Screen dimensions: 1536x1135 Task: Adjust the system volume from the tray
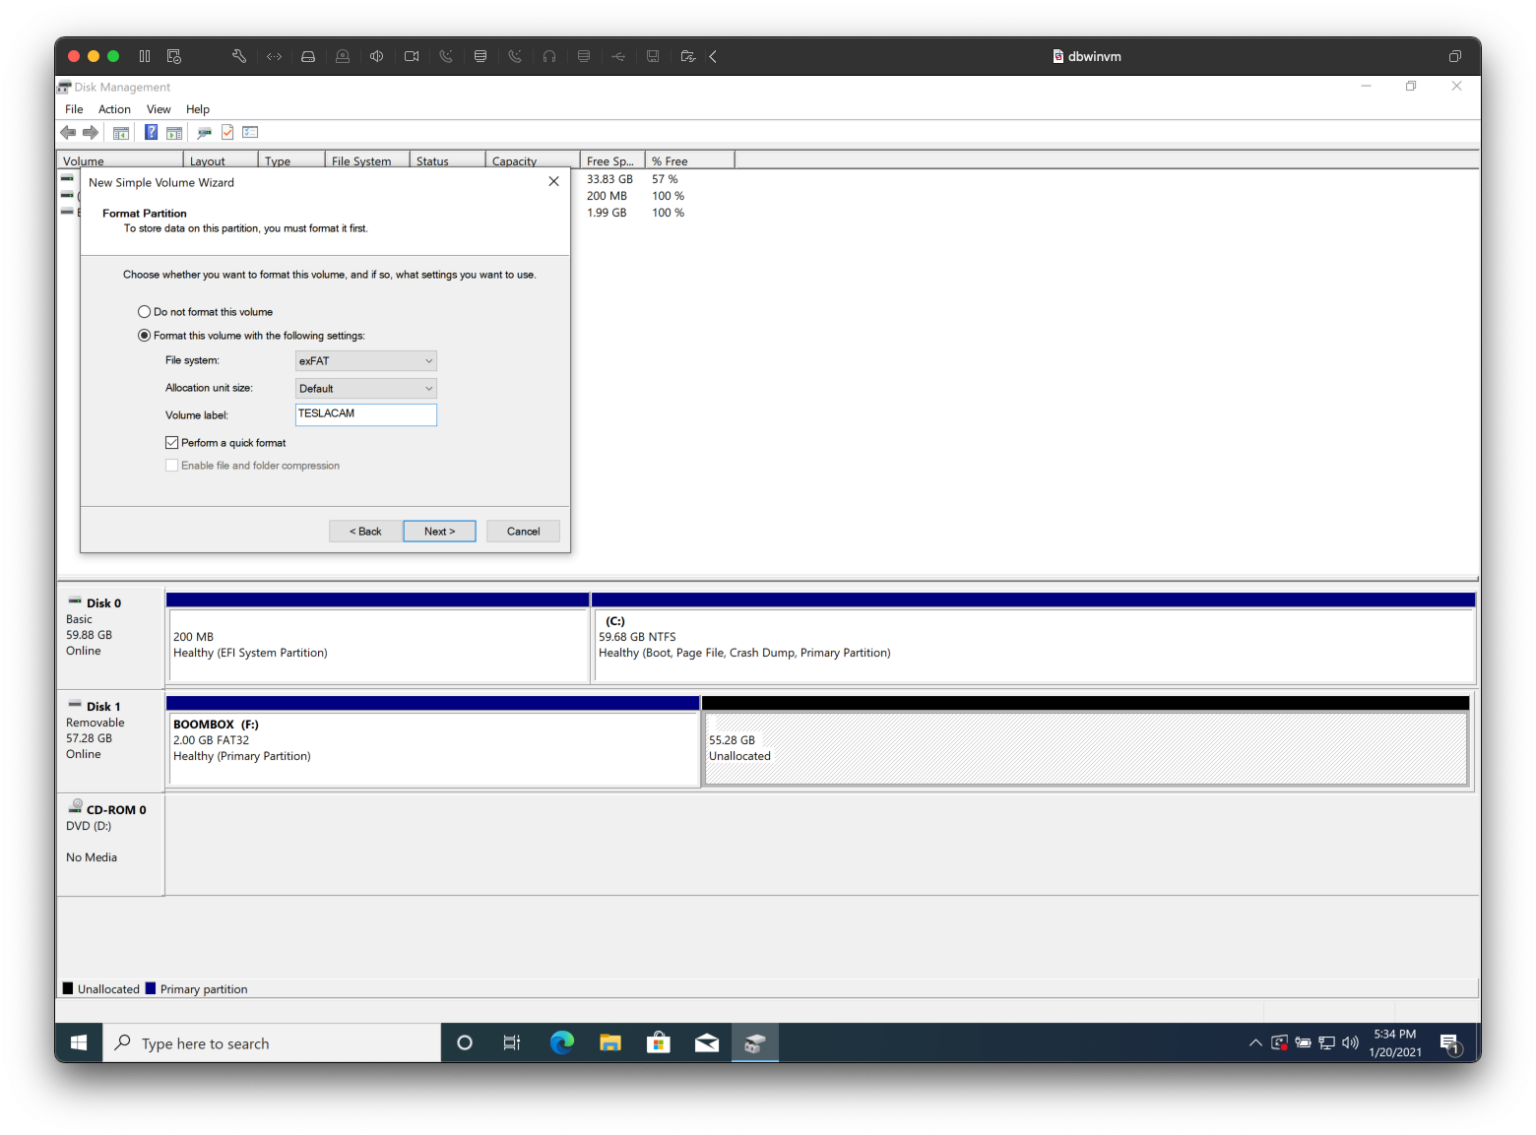pos(1350,1042)
